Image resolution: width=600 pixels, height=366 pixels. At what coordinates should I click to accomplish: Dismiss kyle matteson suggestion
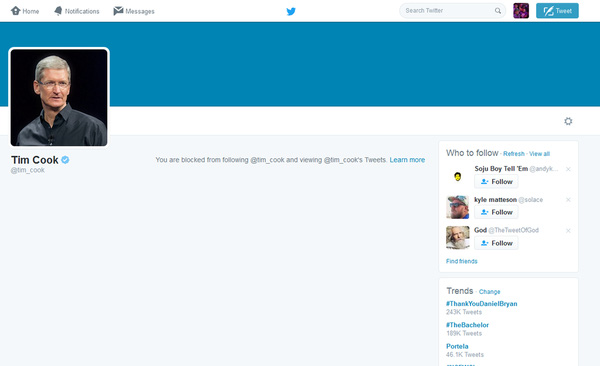[568, 200]
